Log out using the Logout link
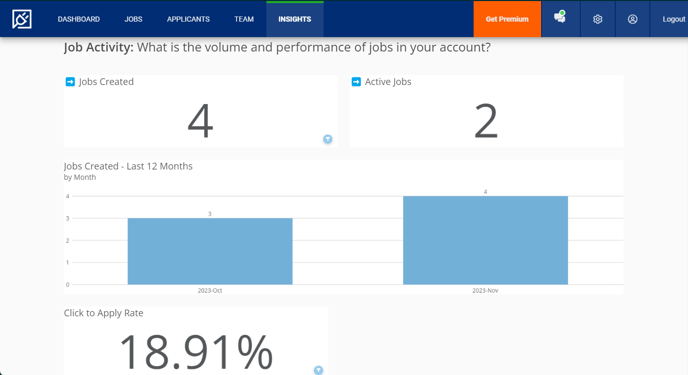 point(674,19)
